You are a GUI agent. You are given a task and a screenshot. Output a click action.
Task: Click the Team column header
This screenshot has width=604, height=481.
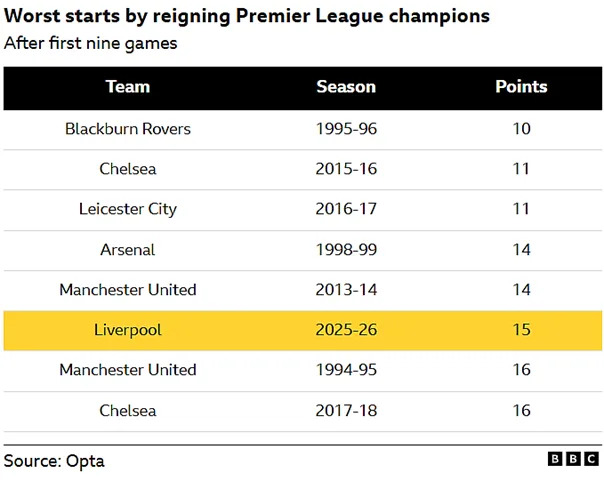[x=128, y=87]
